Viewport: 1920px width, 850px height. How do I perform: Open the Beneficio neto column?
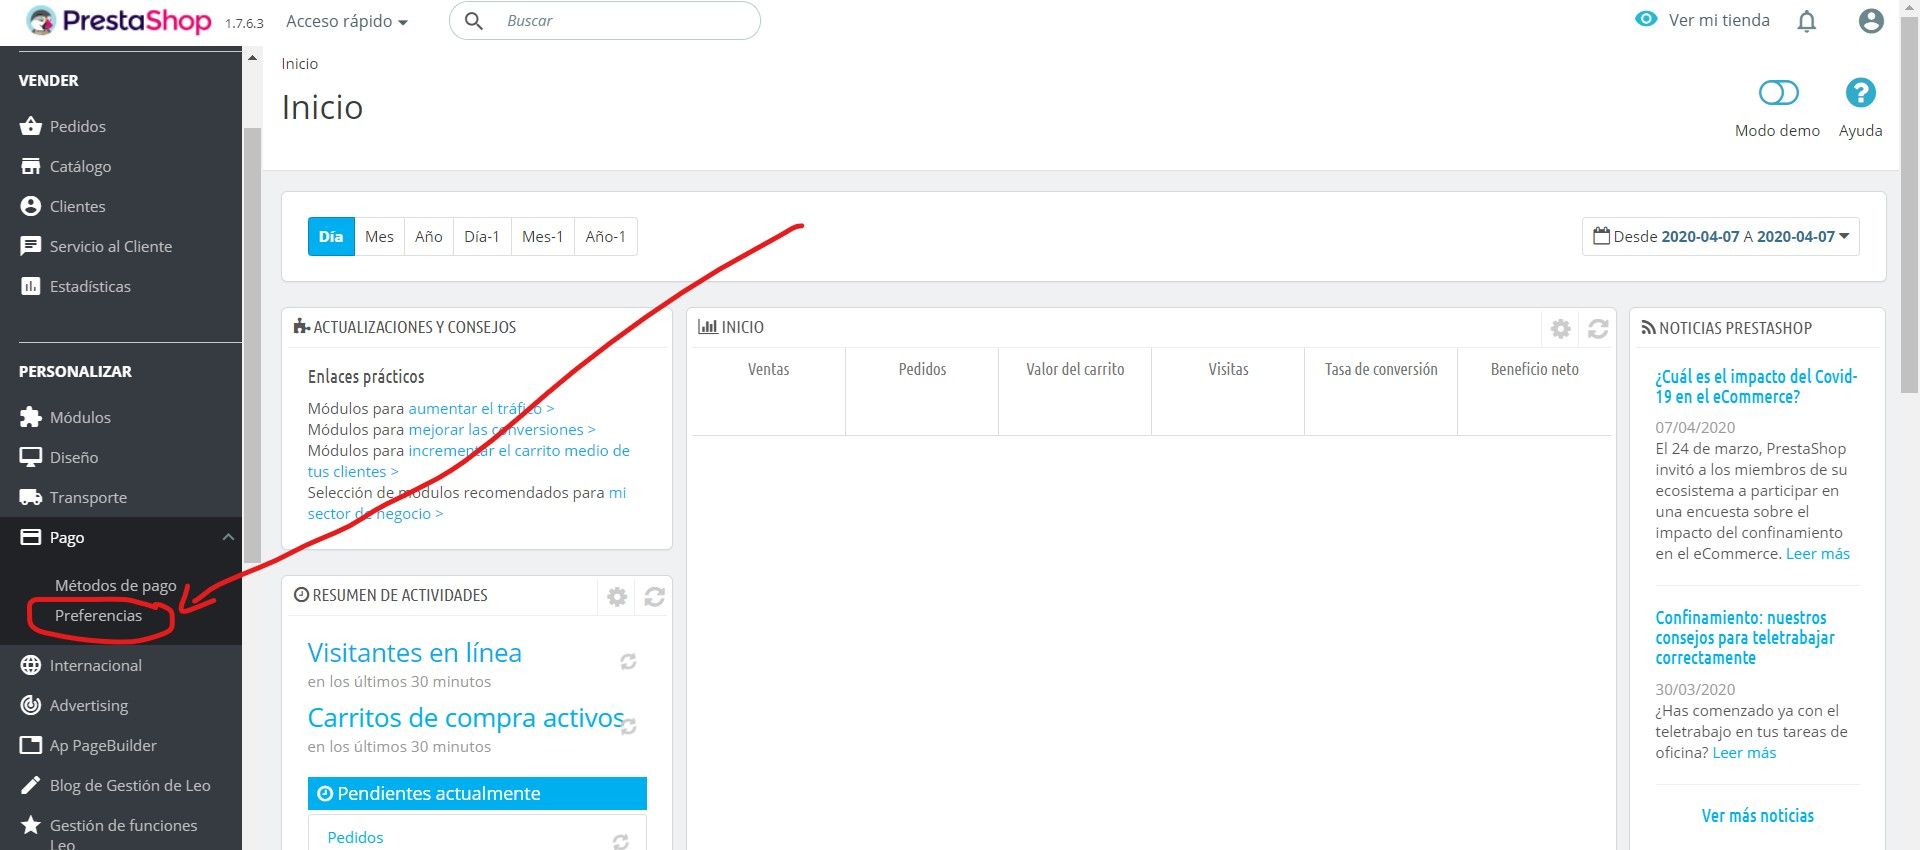1534,391
